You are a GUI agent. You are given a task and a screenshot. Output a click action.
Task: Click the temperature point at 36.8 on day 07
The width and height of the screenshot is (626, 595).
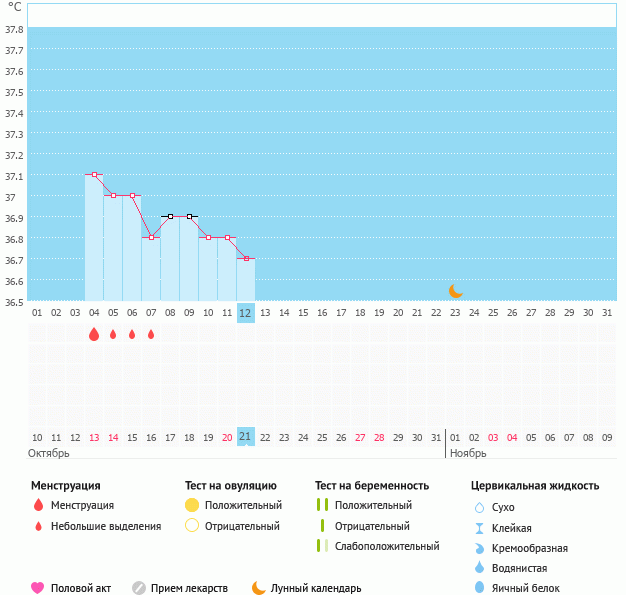[x=151, y=238]
